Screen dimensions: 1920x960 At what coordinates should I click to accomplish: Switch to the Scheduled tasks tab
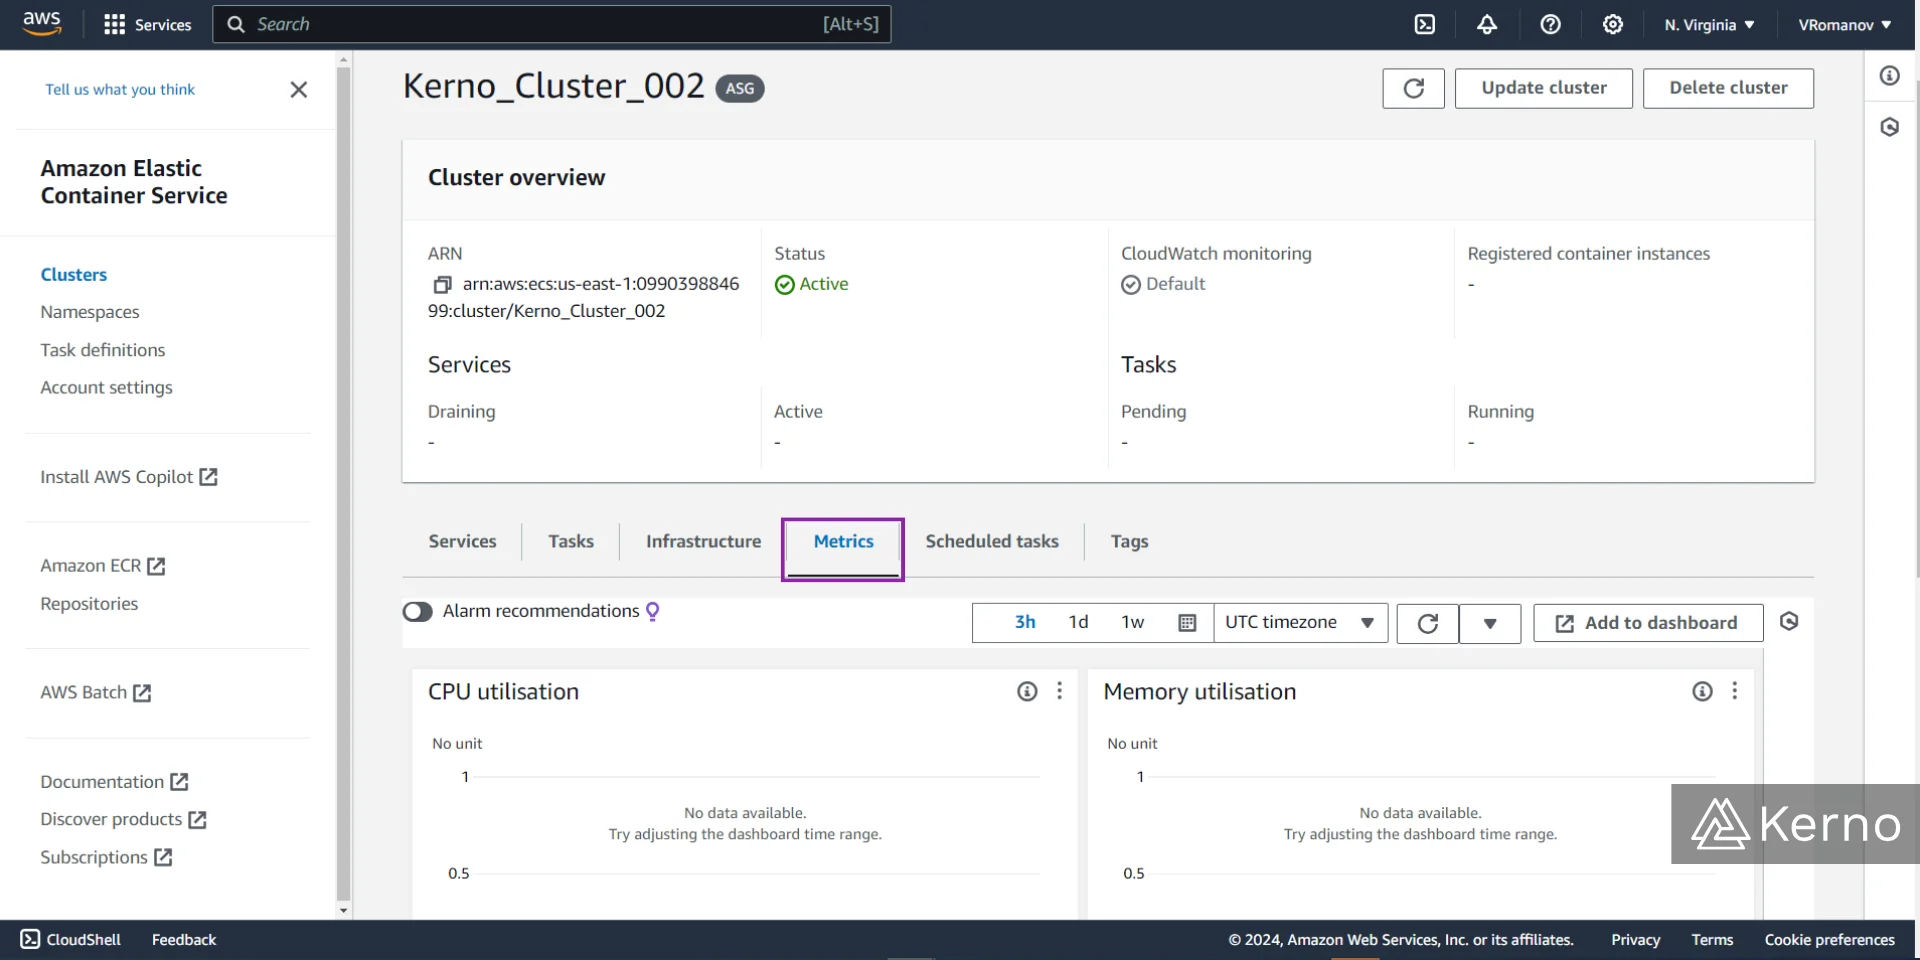point(991,541)
